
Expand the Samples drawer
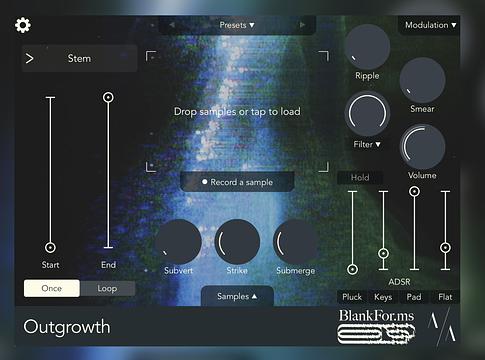point(237,296)
